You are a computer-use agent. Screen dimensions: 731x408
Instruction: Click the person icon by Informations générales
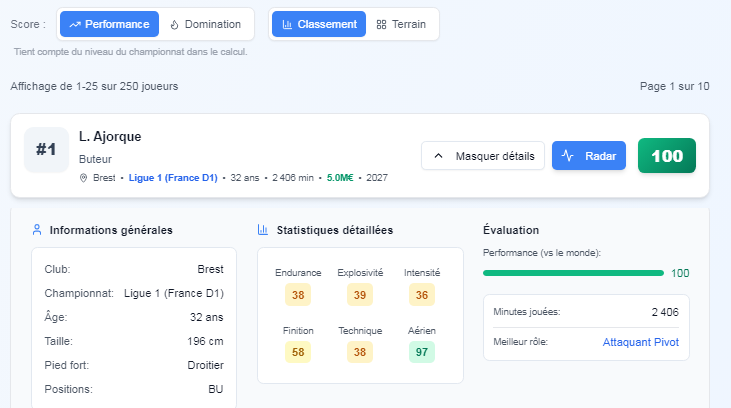37,230
